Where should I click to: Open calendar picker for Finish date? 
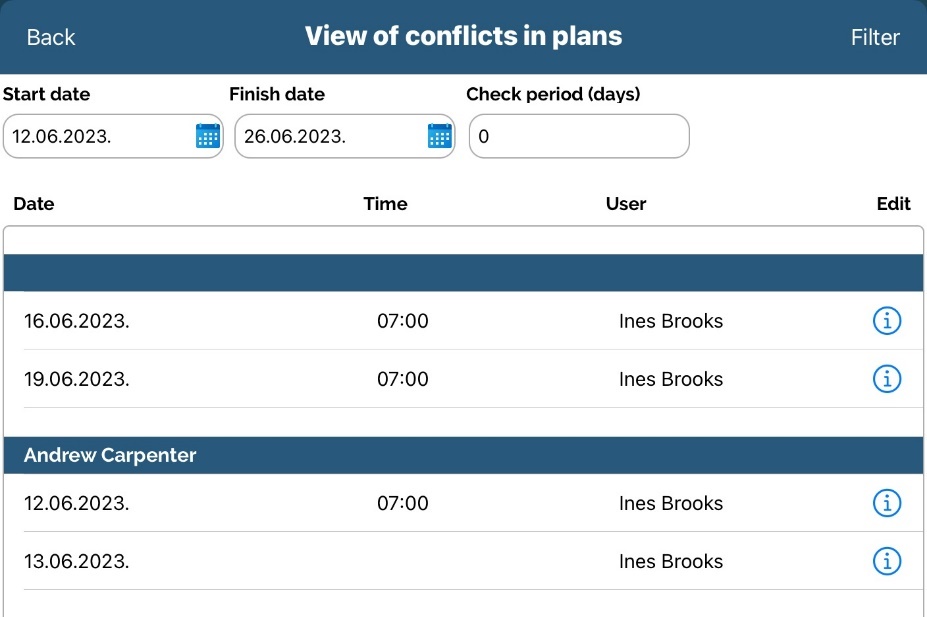[x=439, y=137]
